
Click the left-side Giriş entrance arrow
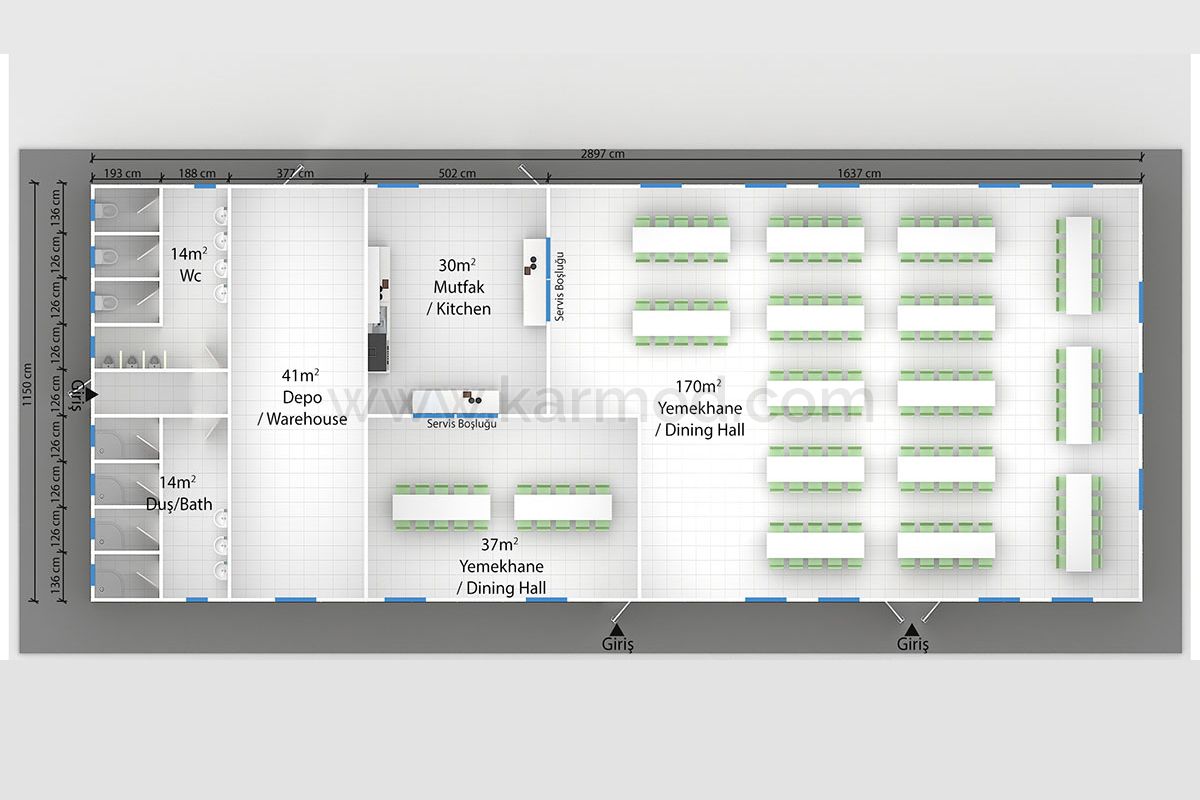click(x=91, y=396)
